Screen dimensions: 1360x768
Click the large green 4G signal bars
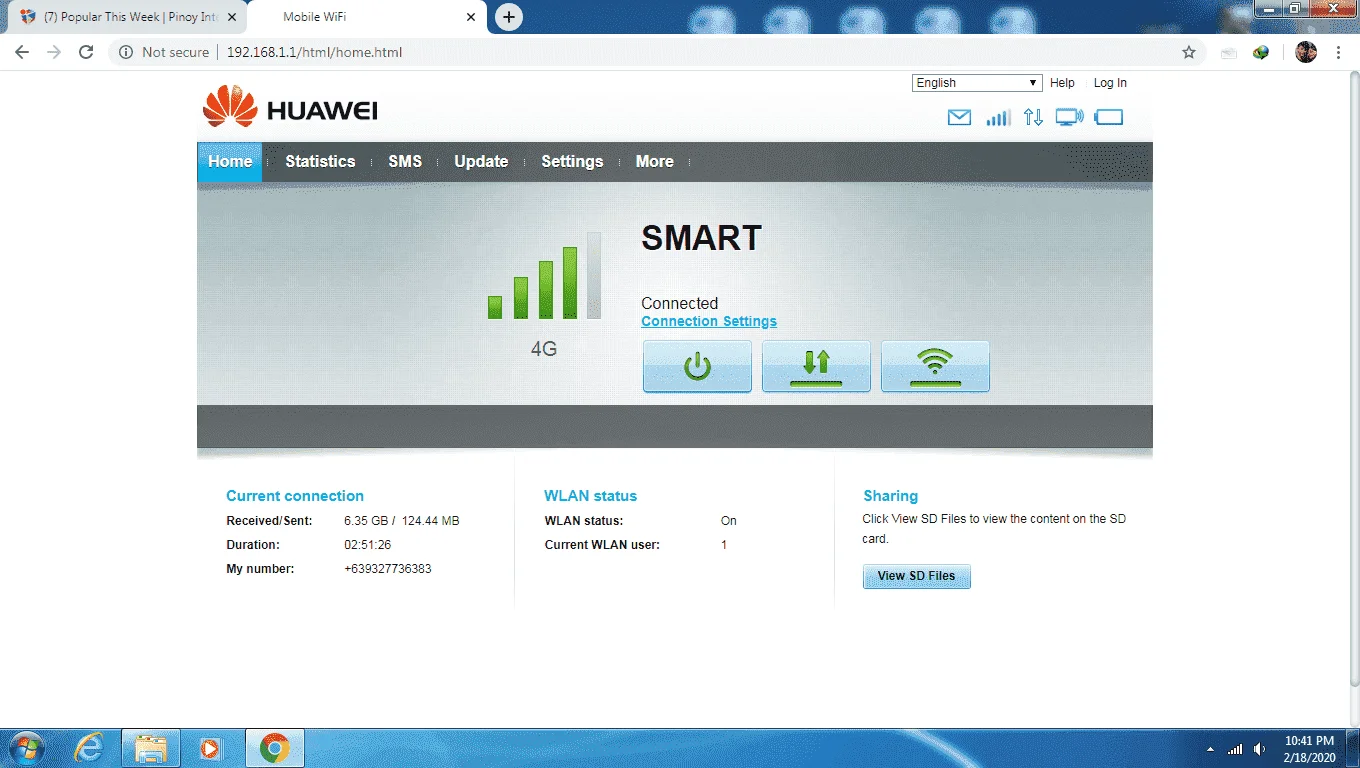[x=544, y=276]
